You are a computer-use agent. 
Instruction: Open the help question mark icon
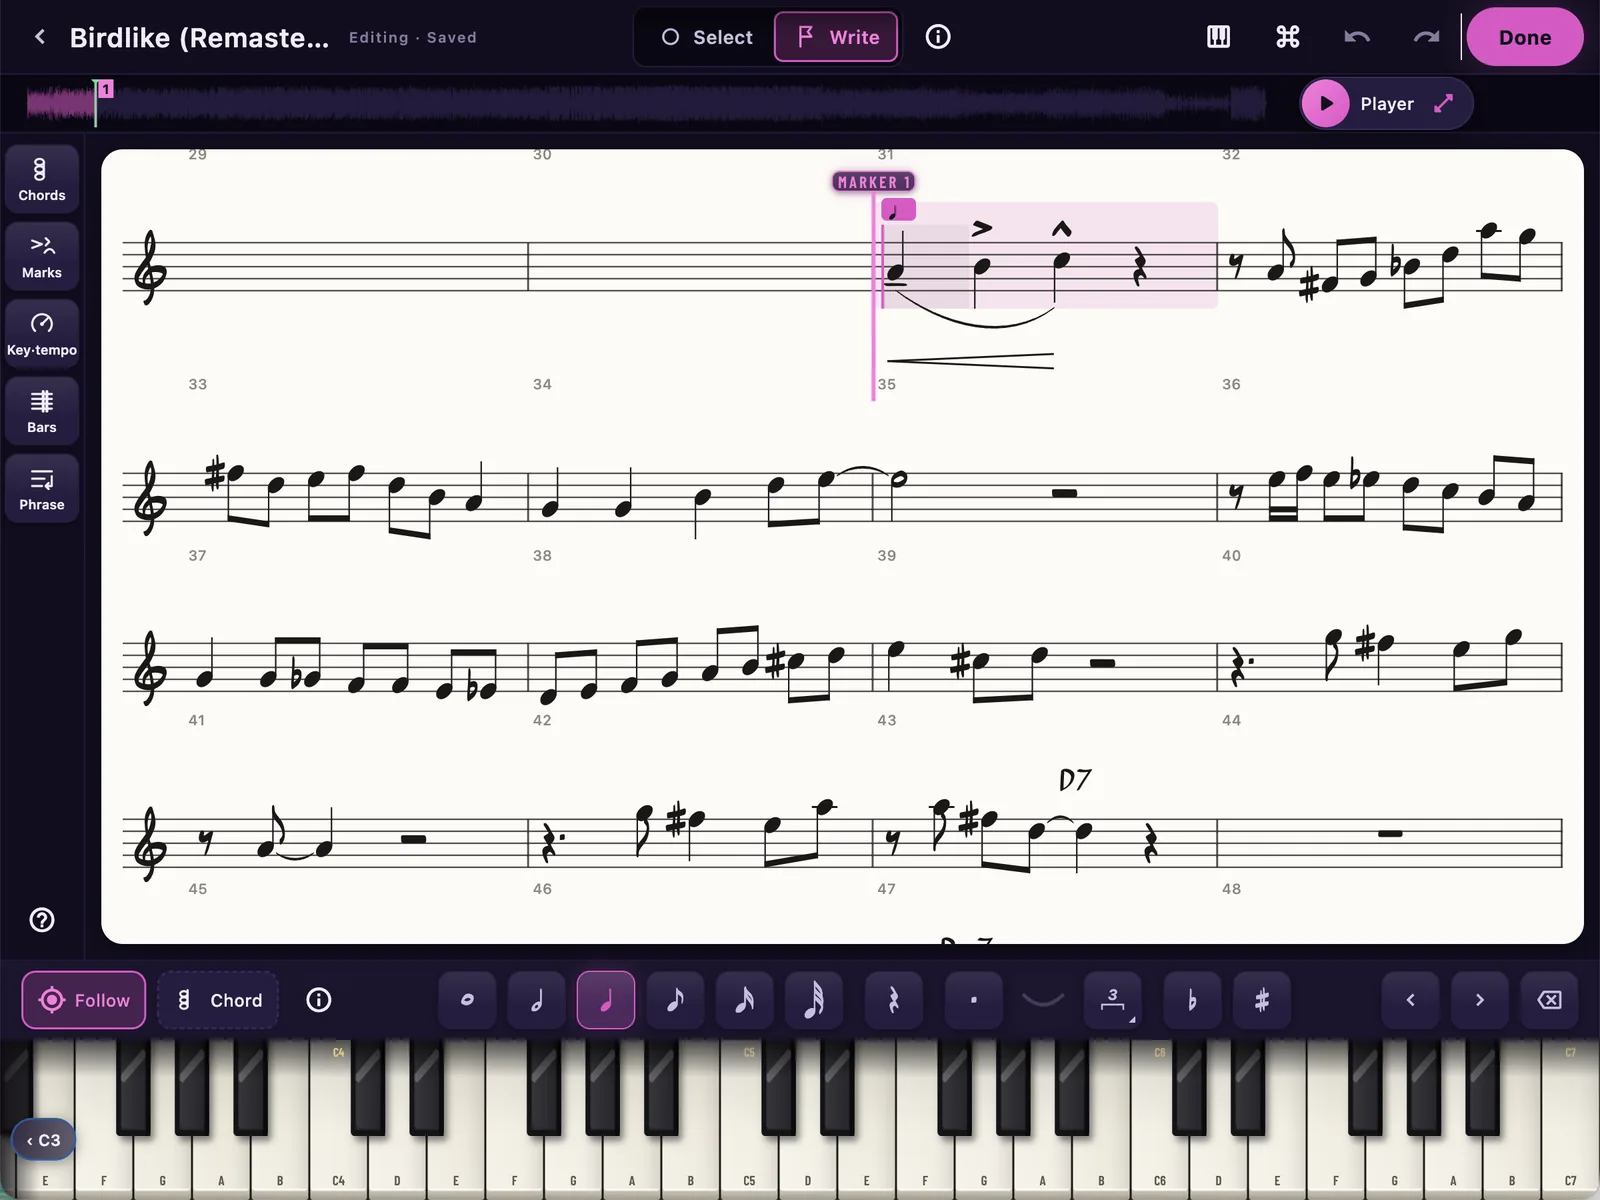pyautogui.click(x=42, y=920)
